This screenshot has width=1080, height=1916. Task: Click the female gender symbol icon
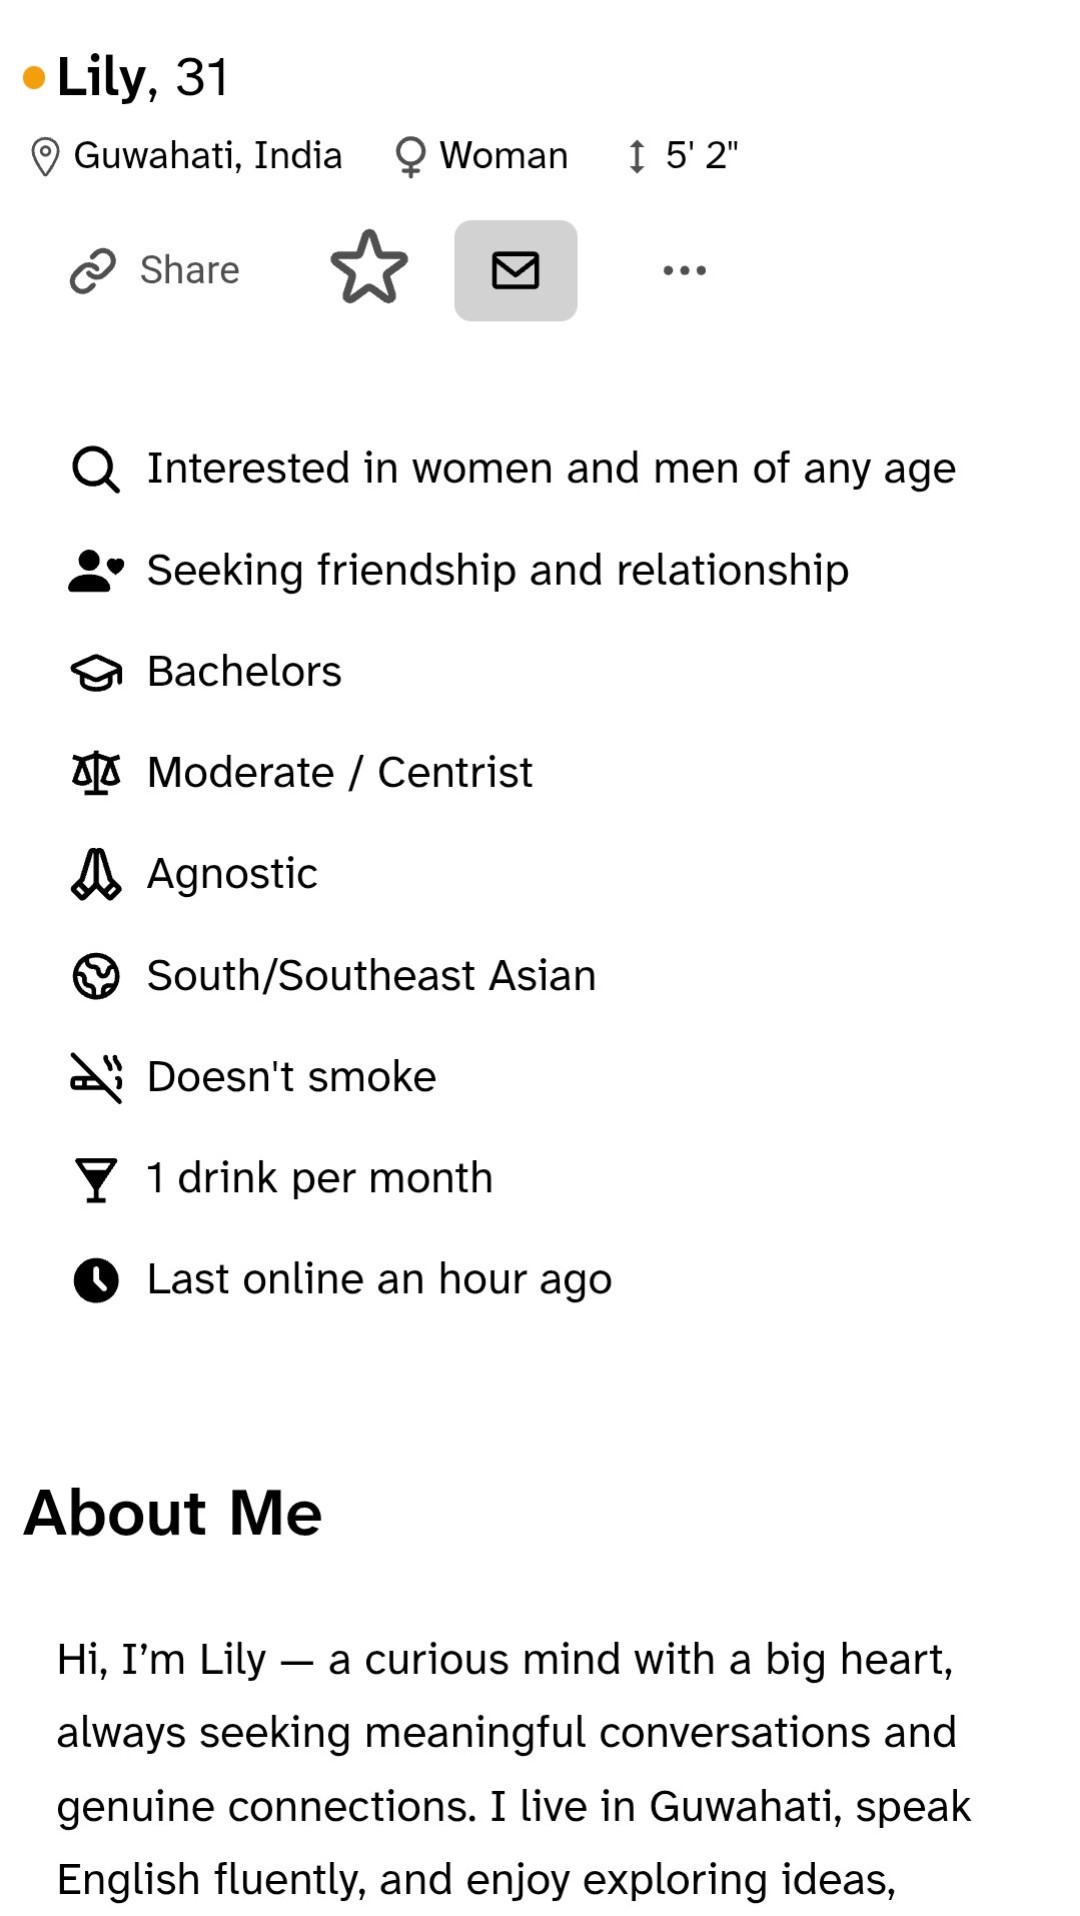point(410,157)
